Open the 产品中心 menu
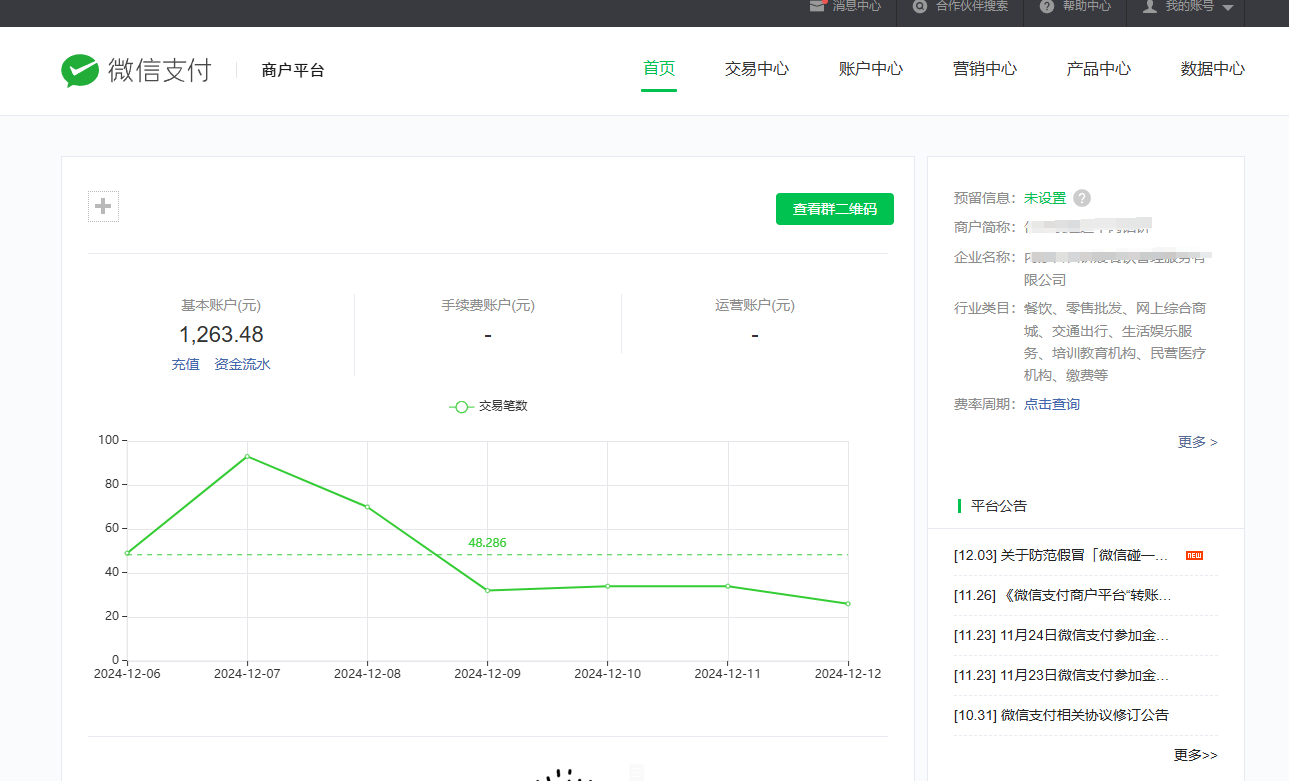The image size is (1289, 781). [1099, 69]
